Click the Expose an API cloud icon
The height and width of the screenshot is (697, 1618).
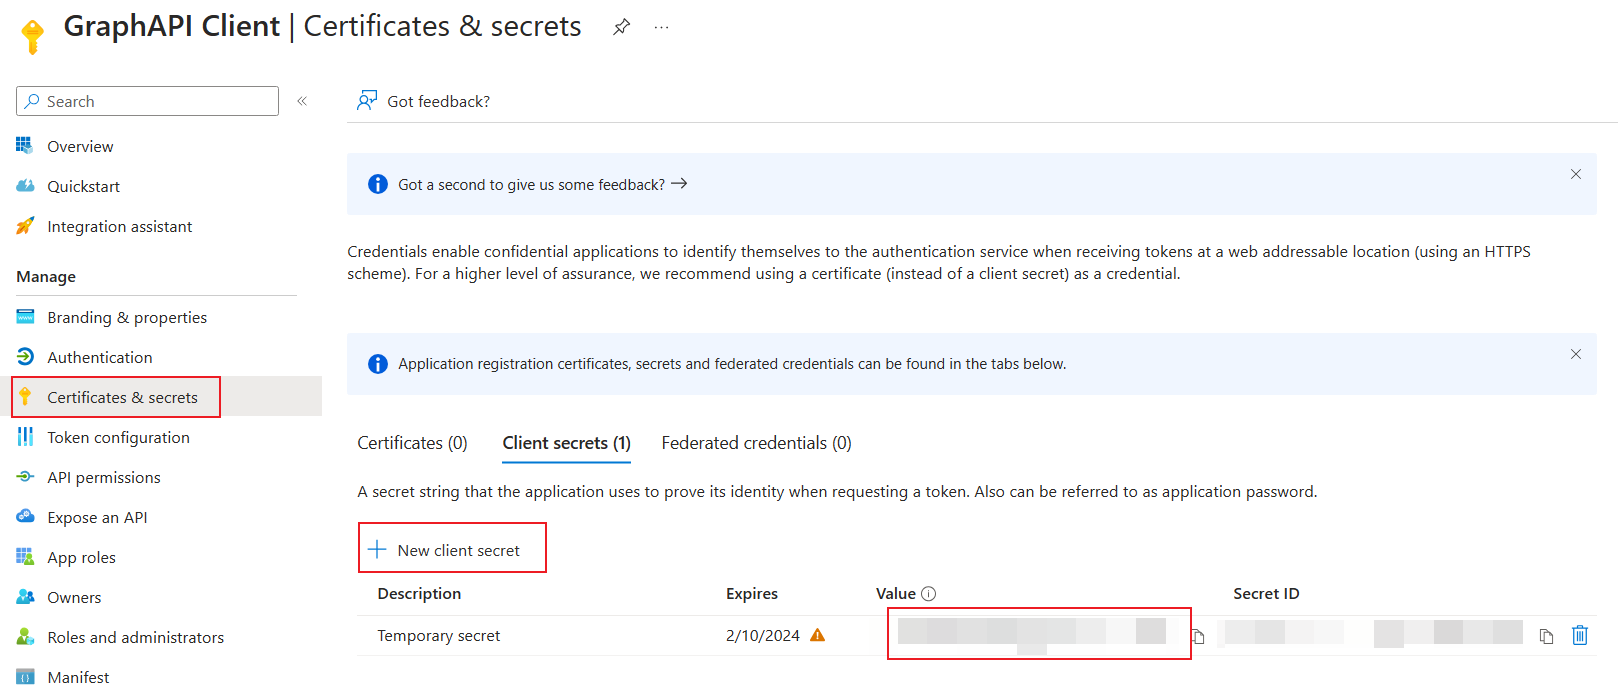(25, 517)
